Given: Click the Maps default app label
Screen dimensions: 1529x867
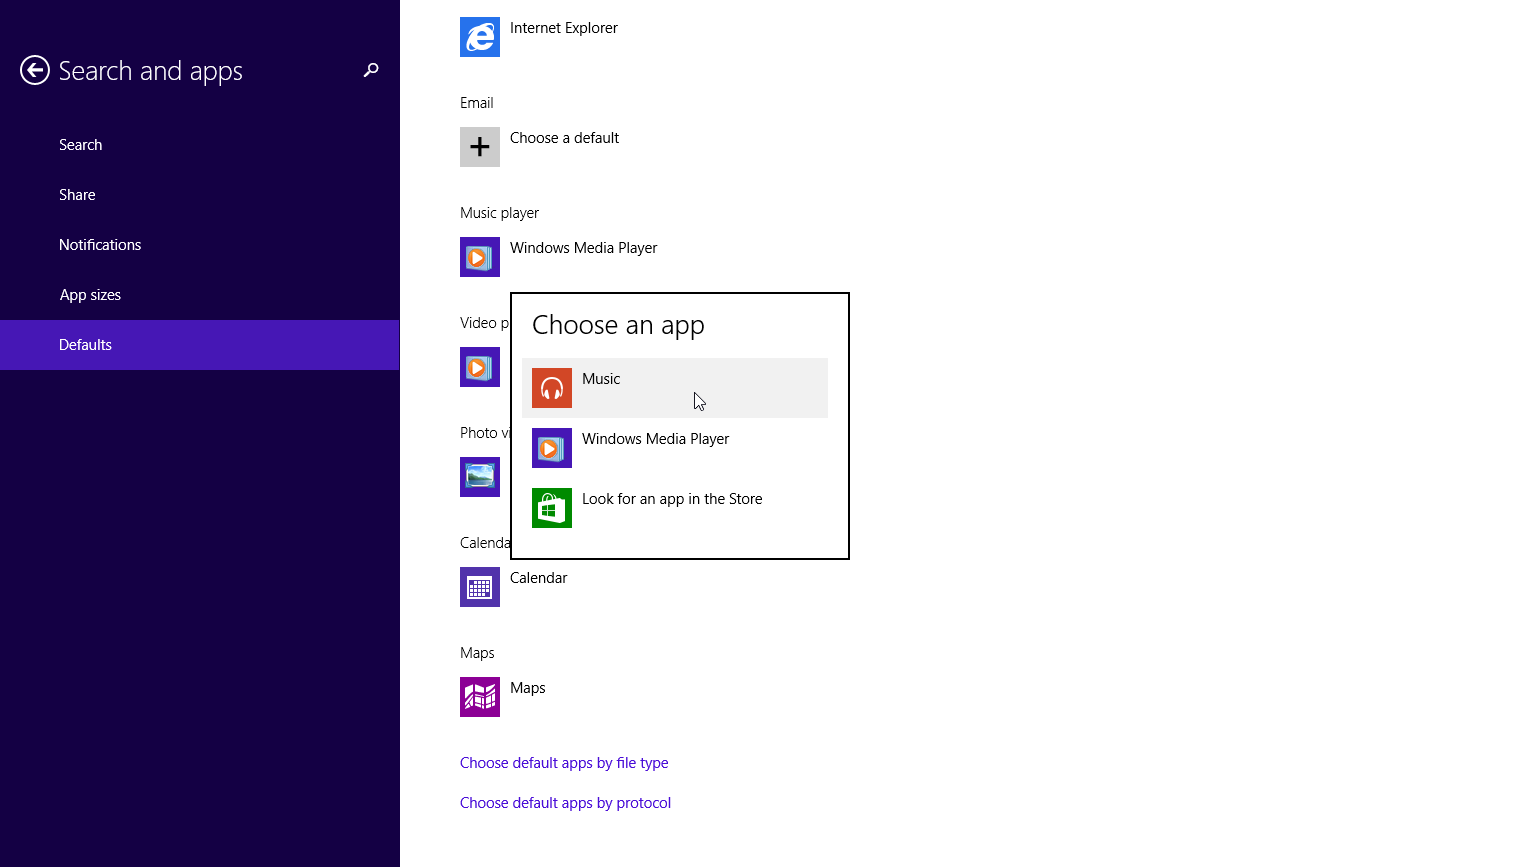Looking at the screenshot, I should click(527, 688).
